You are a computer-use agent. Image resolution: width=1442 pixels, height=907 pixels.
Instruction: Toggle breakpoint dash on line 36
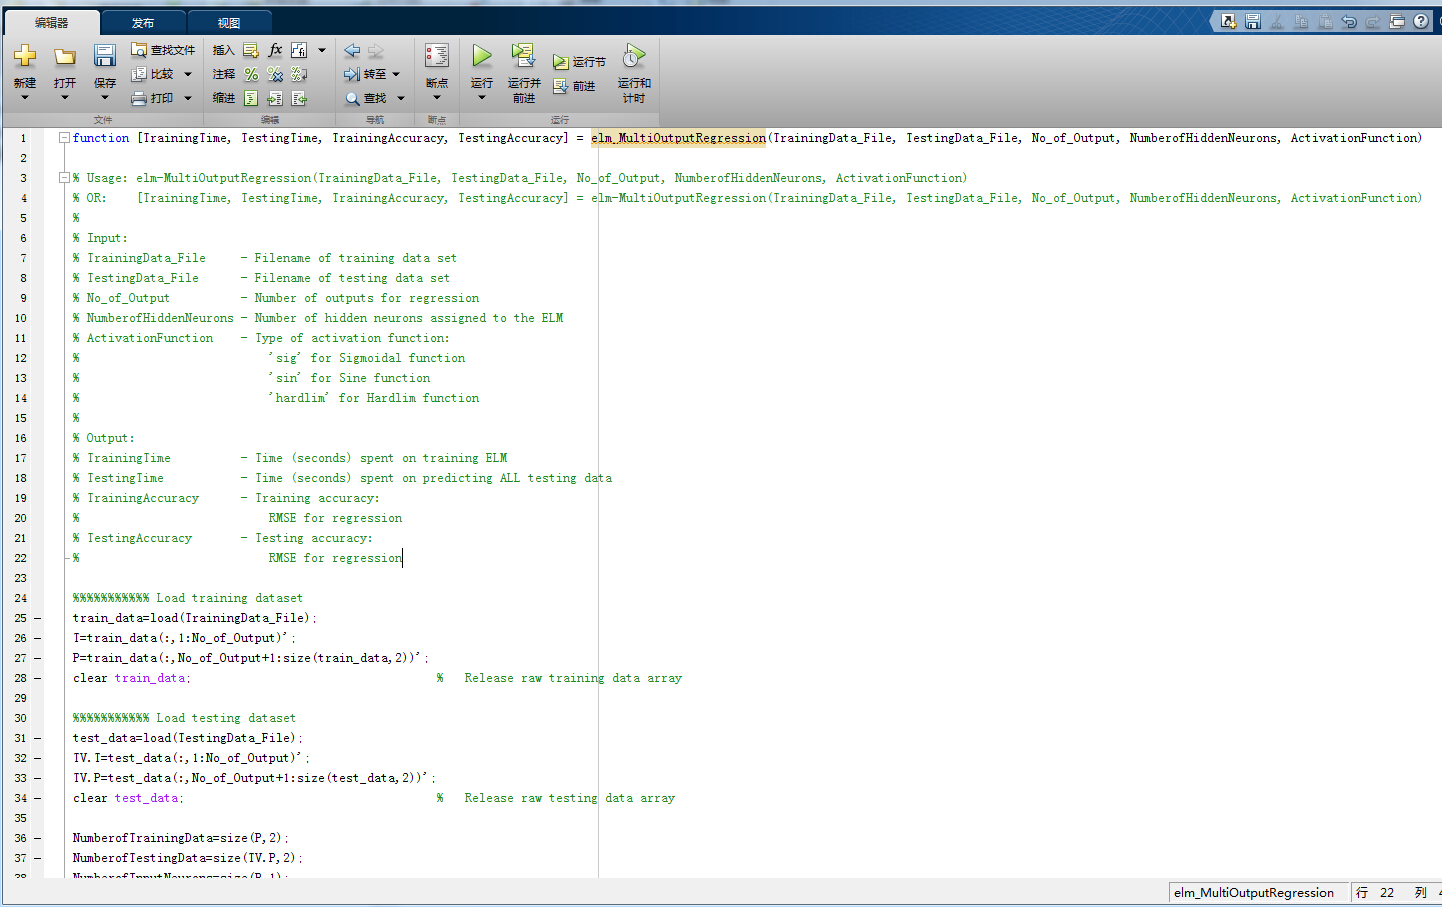tap(37, 838)
